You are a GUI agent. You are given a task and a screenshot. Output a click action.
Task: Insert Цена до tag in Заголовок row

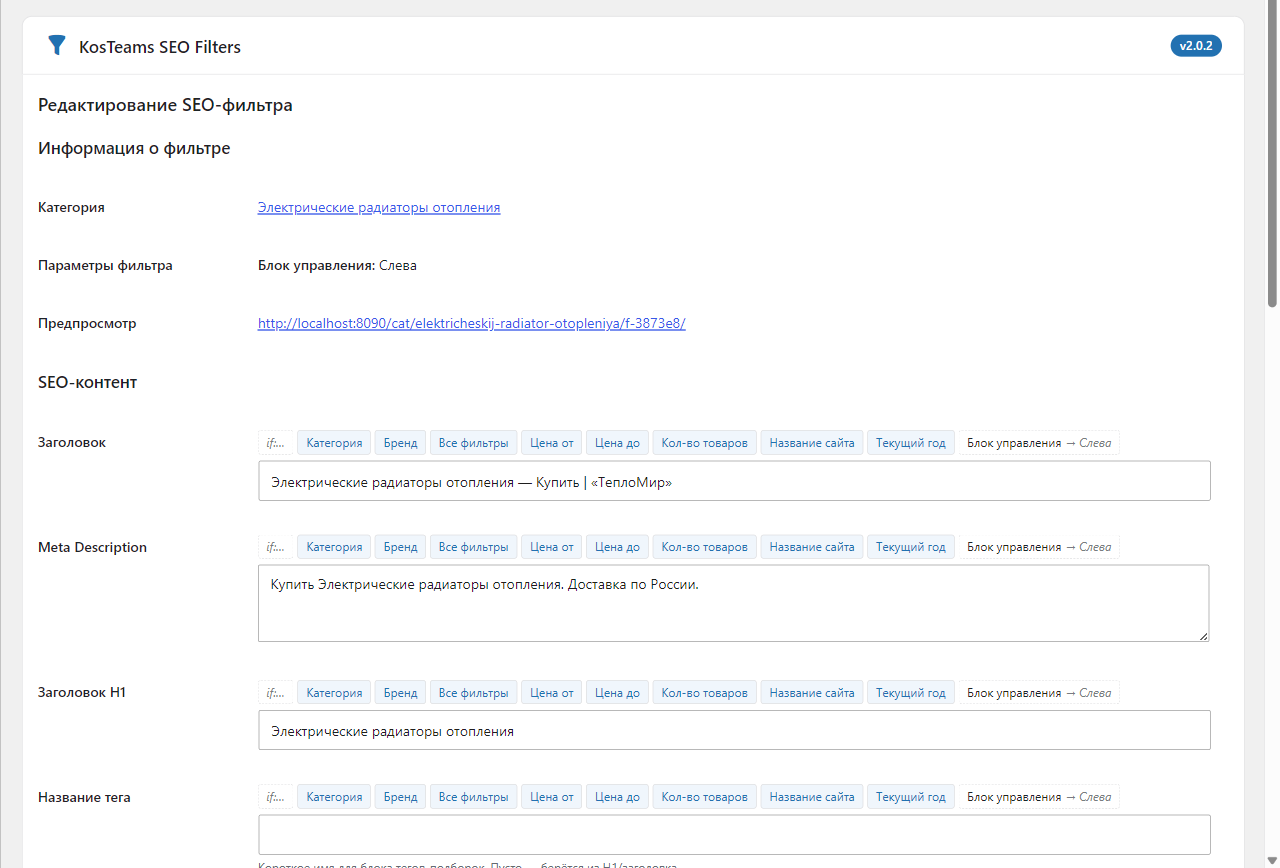617,442
